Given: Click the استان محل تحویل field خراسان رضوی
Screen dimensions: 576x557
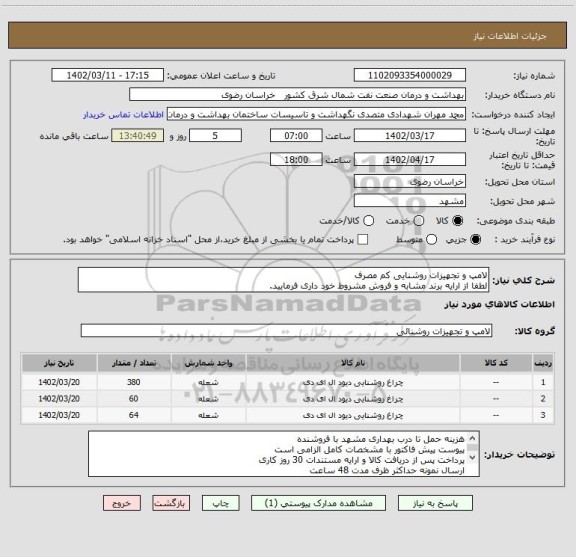Looking at the screenshot, I should click(x=410, y=182).
